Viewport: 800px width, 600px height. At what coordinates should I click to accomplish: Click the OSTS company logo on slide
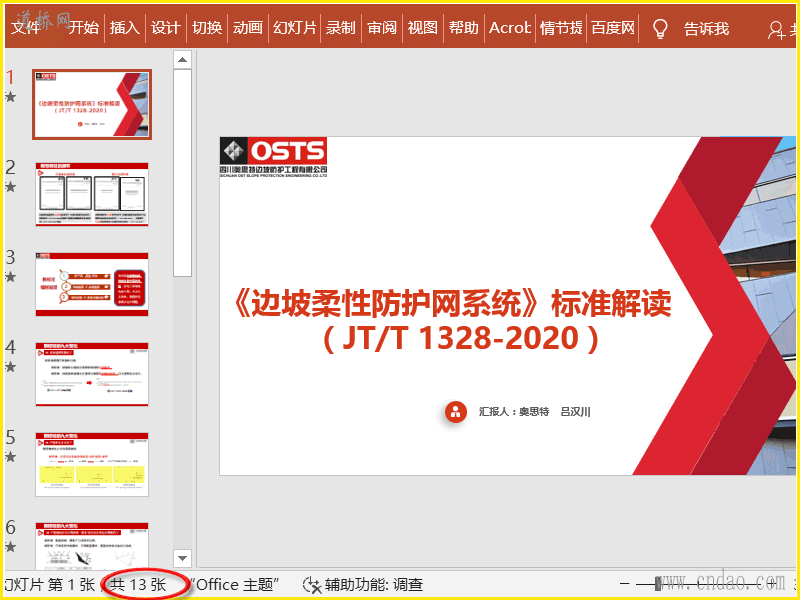pyautogui.click(x=273, y=157)
